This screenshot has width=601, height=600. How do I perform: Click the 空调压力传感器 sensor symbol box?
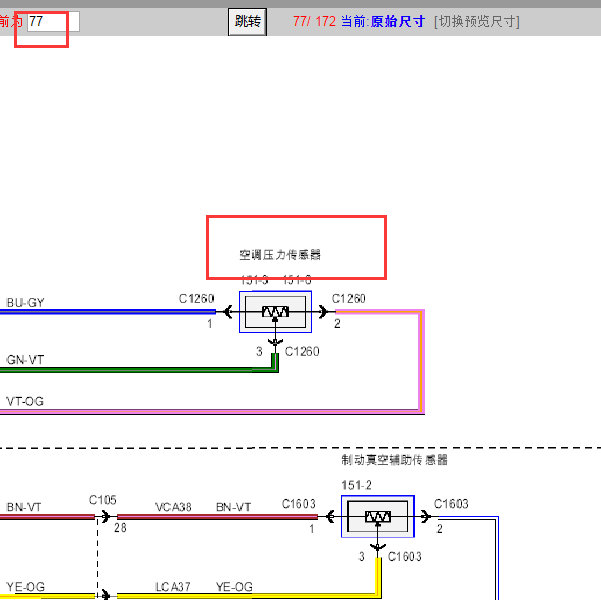click(275, 312)
